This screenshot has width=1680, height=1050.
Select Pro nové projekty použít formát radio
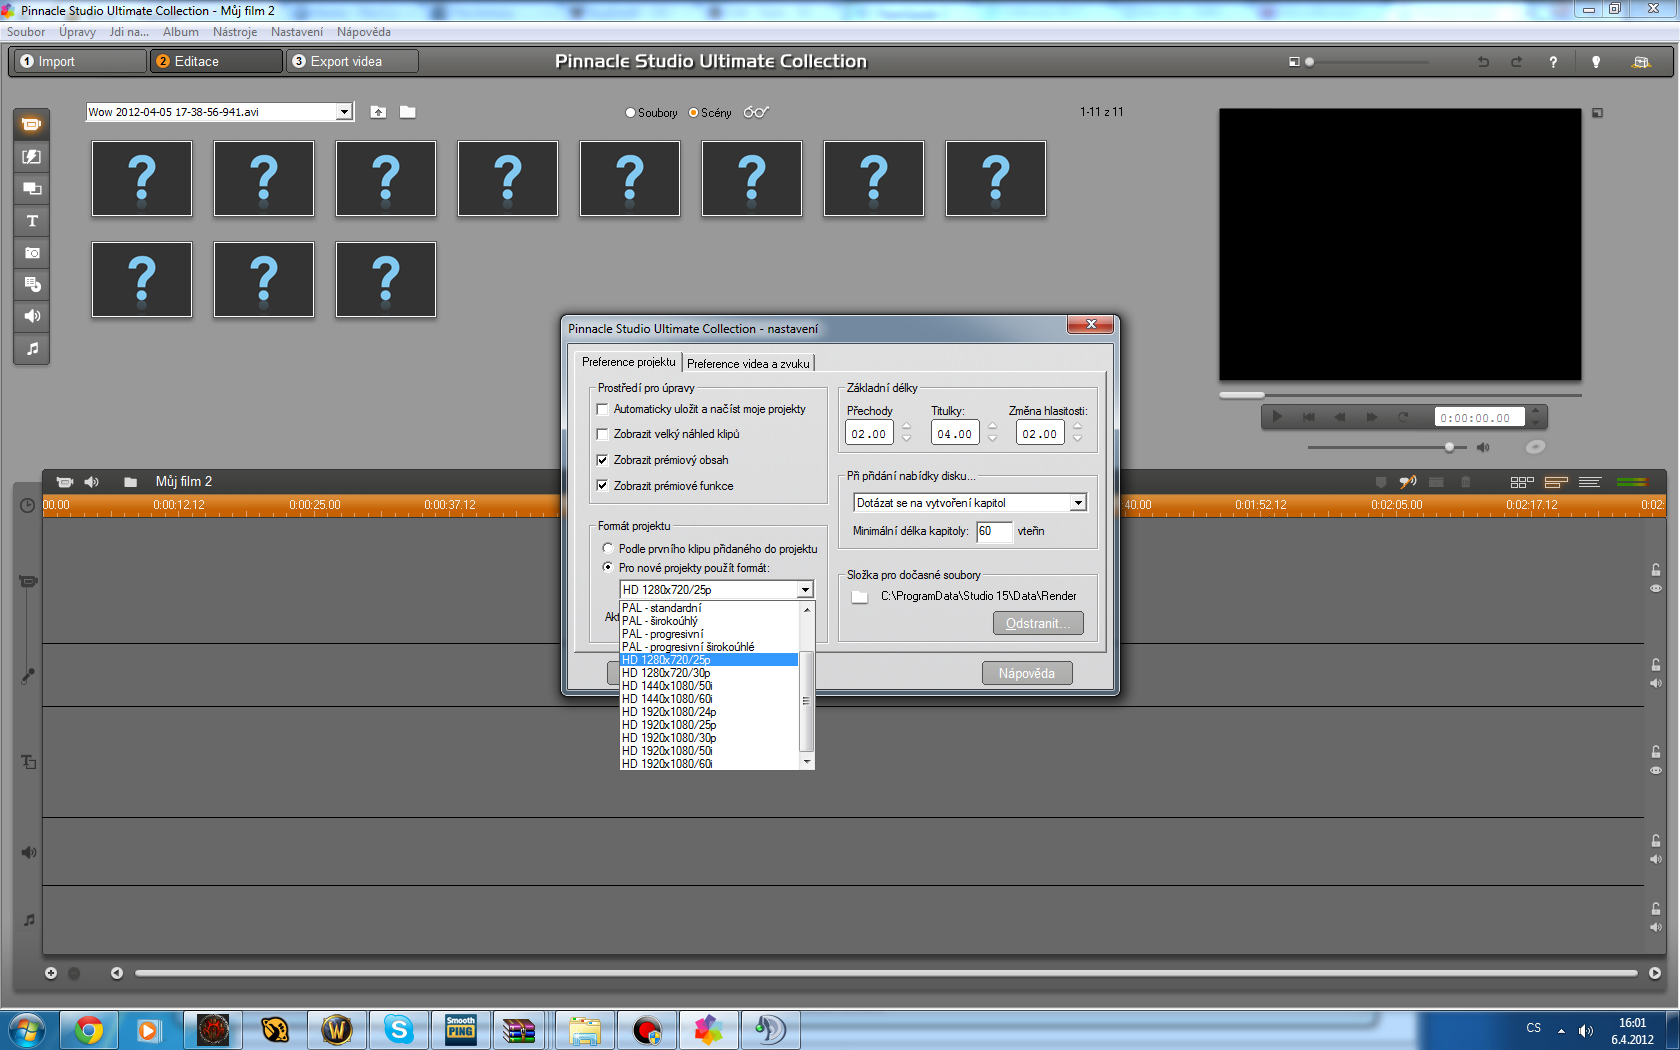(608, 568)
